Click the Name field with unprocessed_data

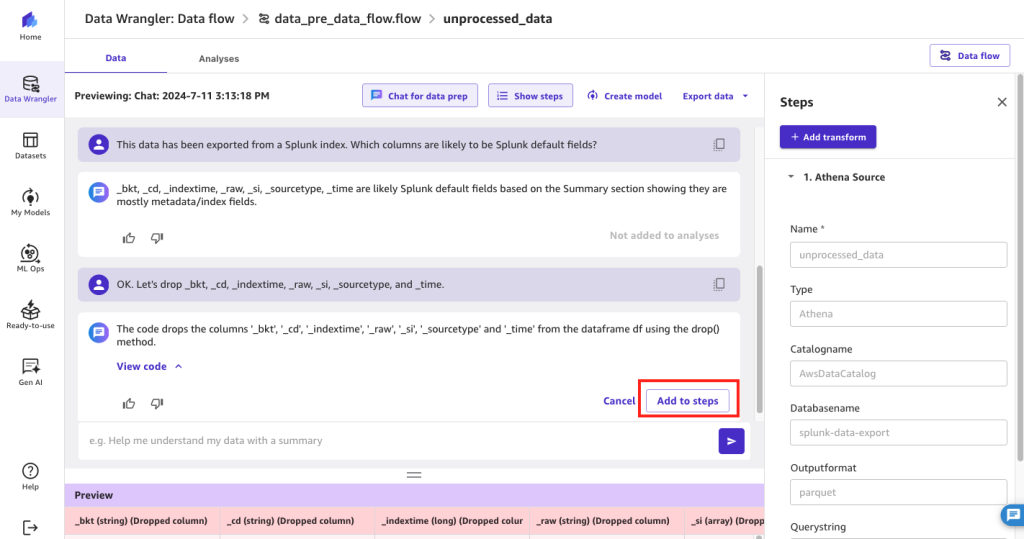click(x=899, y=255)
